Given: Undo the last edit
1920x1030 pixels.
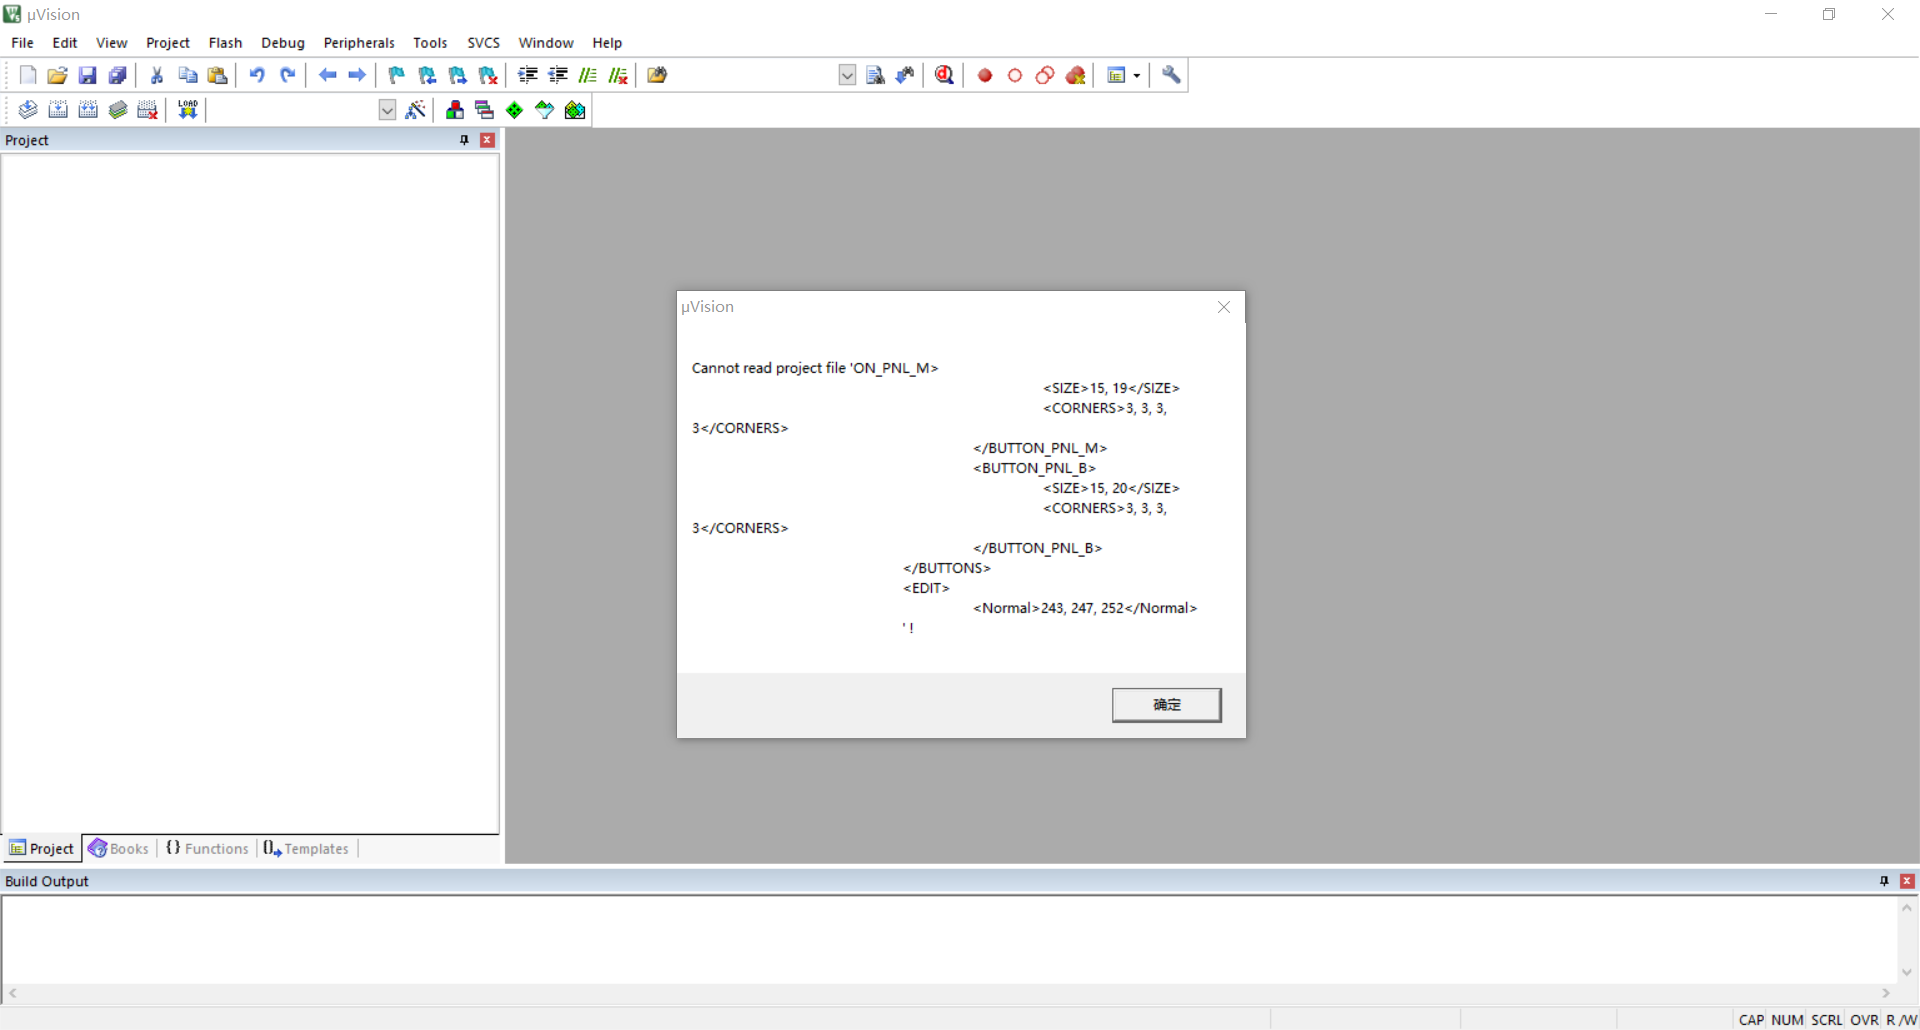Looking at the screenshot, I should [x=257, y=75].
